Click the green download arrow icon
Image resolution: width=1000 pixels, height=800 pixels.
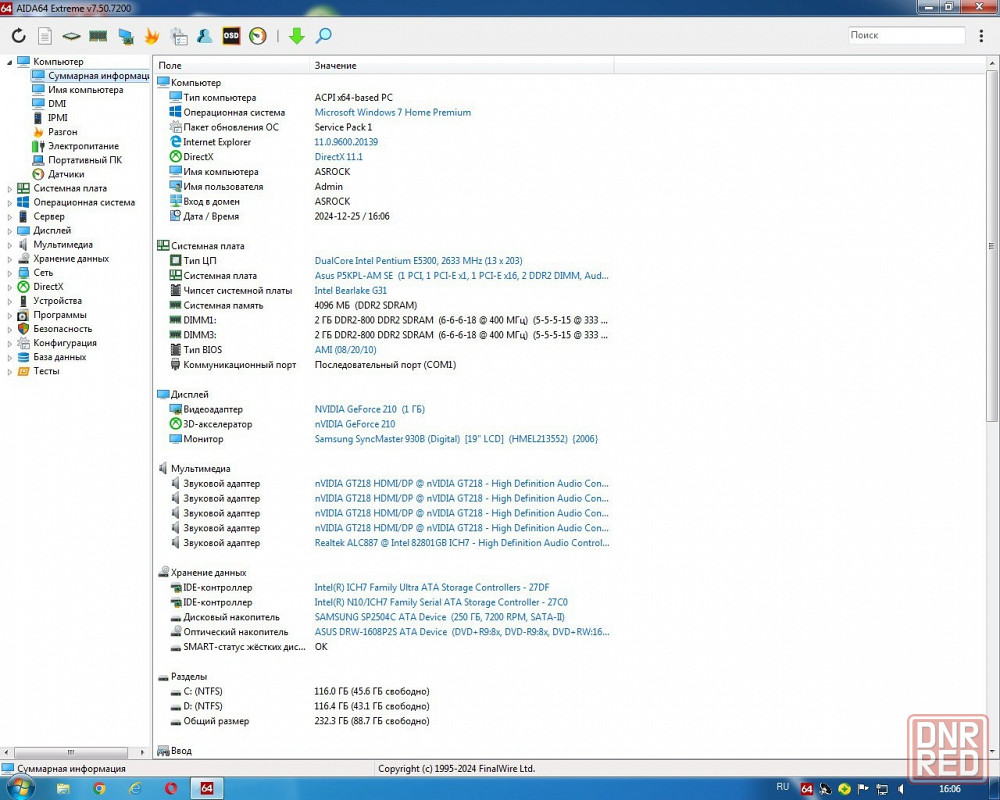point(297,36)
